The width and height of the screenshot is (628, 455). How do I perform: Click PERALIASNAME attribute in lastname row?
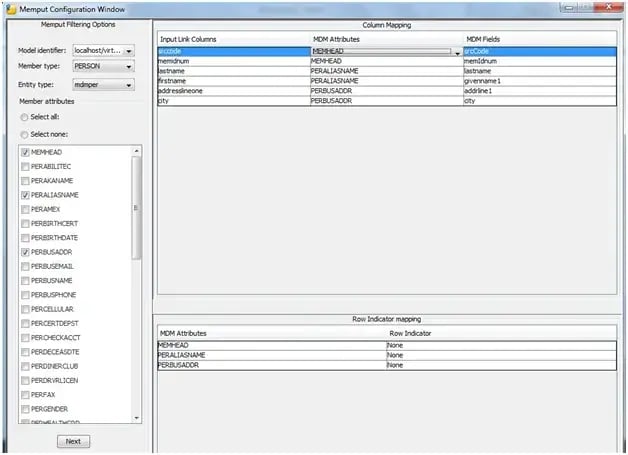[387, 71]
